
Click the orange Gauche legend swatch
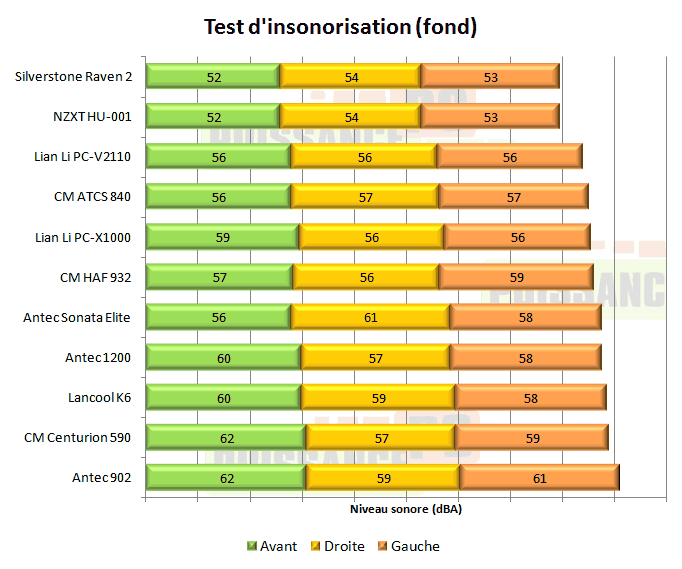(x=383, y=546)
